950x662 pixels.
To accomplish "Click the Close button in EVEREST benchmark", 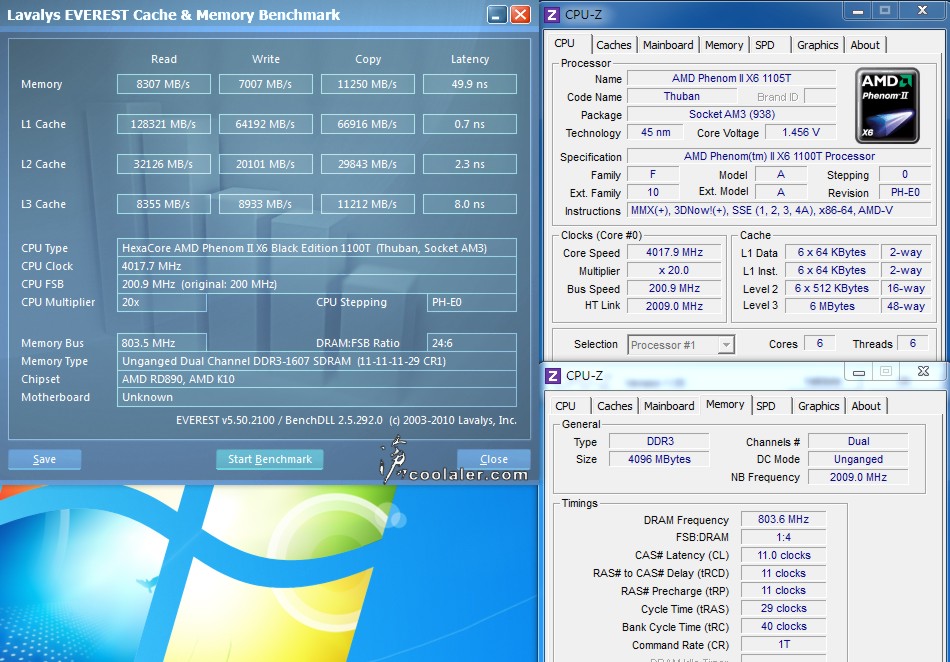I will click(x=494, y=459).
